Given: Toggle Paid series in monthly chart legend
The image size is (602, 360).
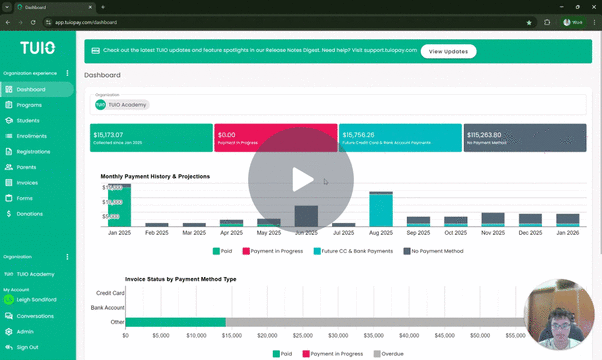Looking at the screenshot, I should pos(222,251).
